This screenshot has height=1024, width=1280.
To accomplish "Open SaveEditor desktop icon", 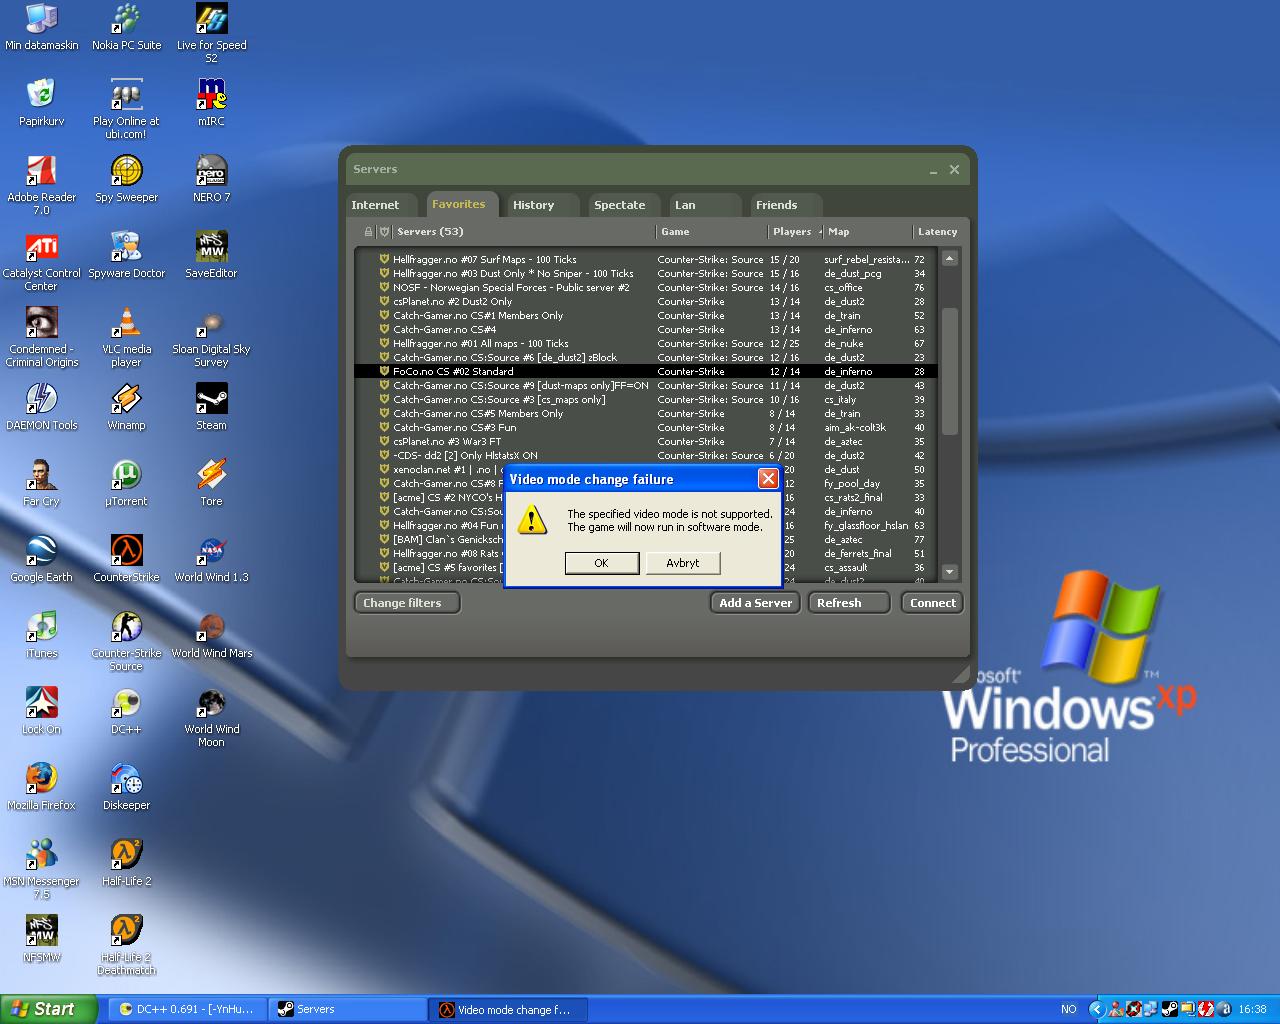I will pyautogui.click(x=211, y=255).
